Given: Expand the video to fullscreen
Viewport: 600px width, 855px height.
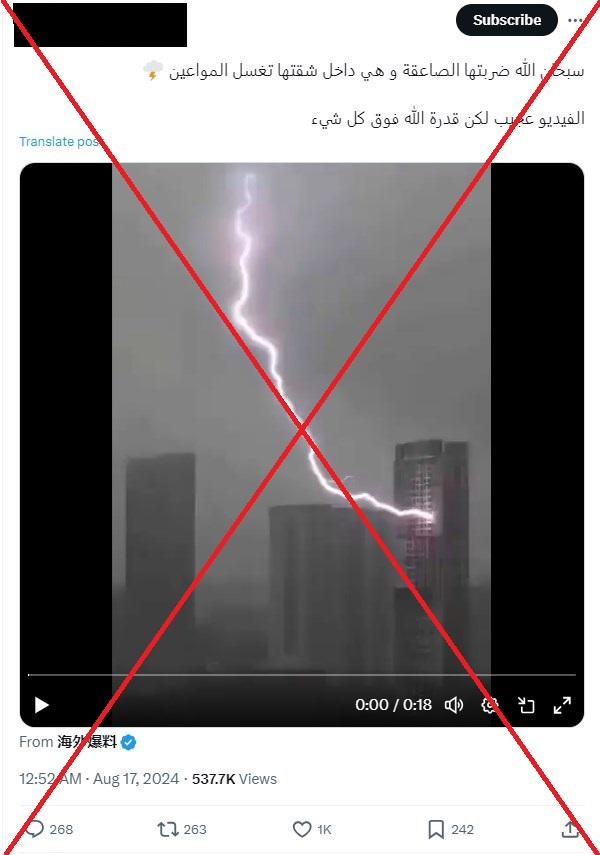Looking at the screenshot, I should coord(562,705).
